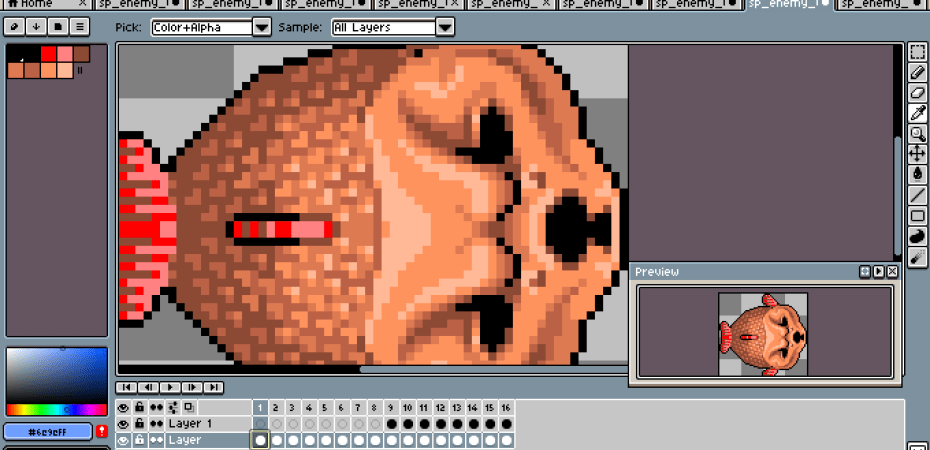Toggle the lock on Layer 1
This screenshot has height=450, width=930.
coord(140,424)
